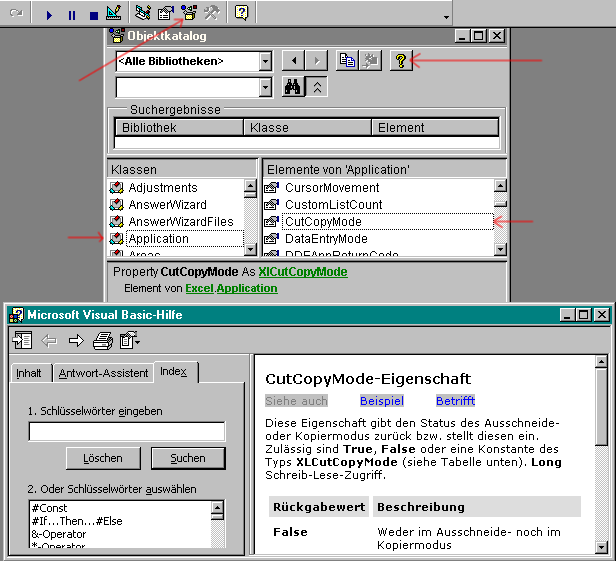The height and width of the screenshot is (561, 616).
Task: Collapse search results with chevron button
Action: [317, 87]
